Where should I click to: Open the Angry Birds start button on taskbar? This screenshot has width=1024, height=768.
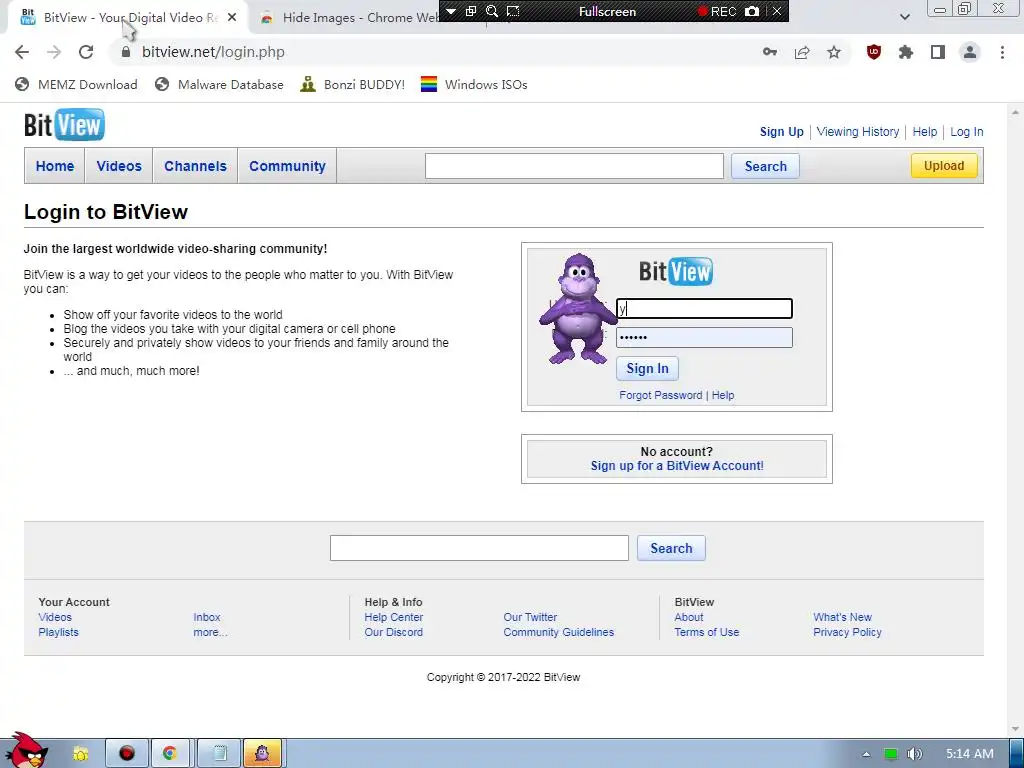point(25,751)
